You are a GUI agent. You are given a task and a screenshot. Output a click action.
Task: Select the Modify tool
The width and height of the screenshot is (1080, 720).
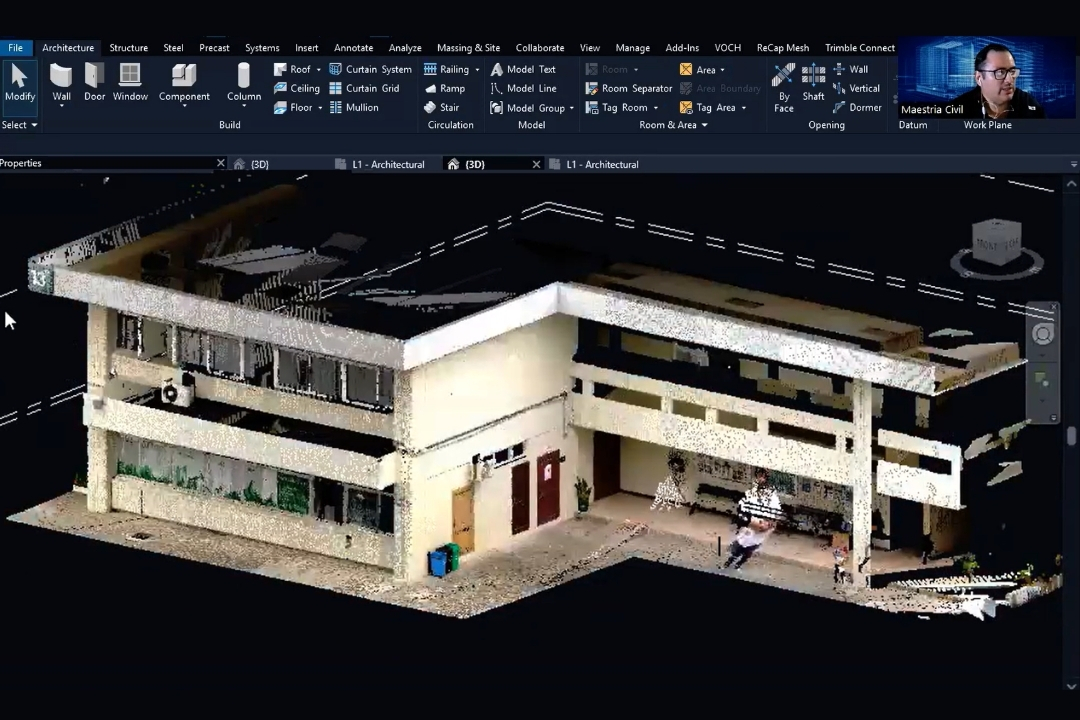pos(19,82)
